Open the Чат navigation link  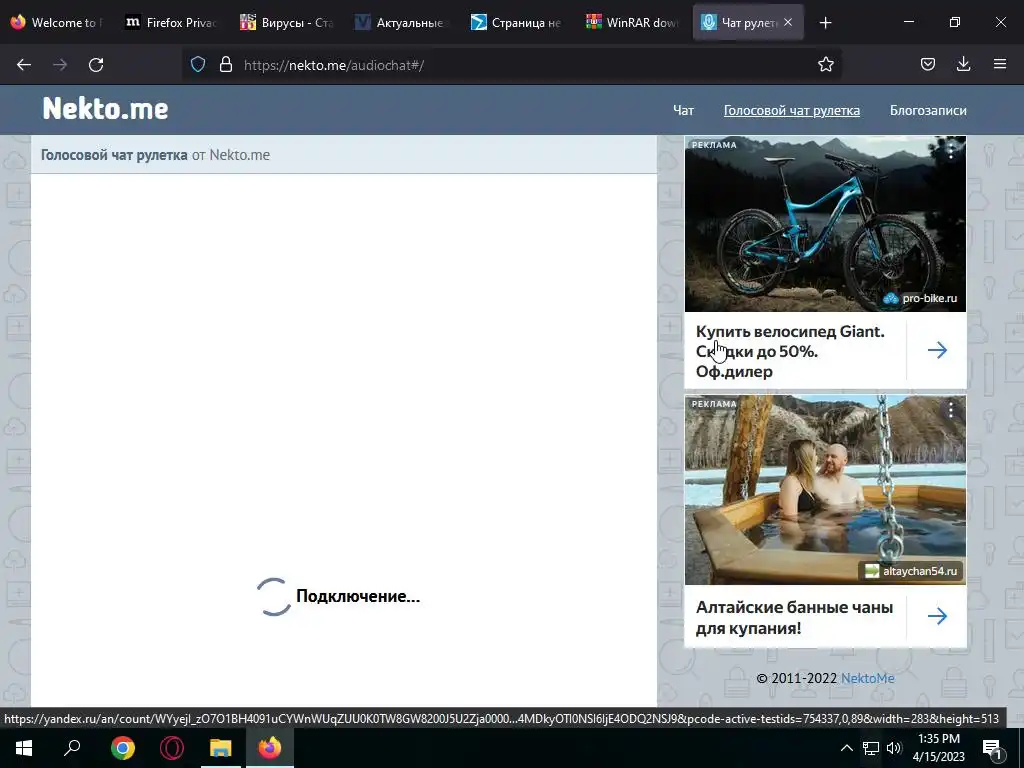click(x=683, y=110)
